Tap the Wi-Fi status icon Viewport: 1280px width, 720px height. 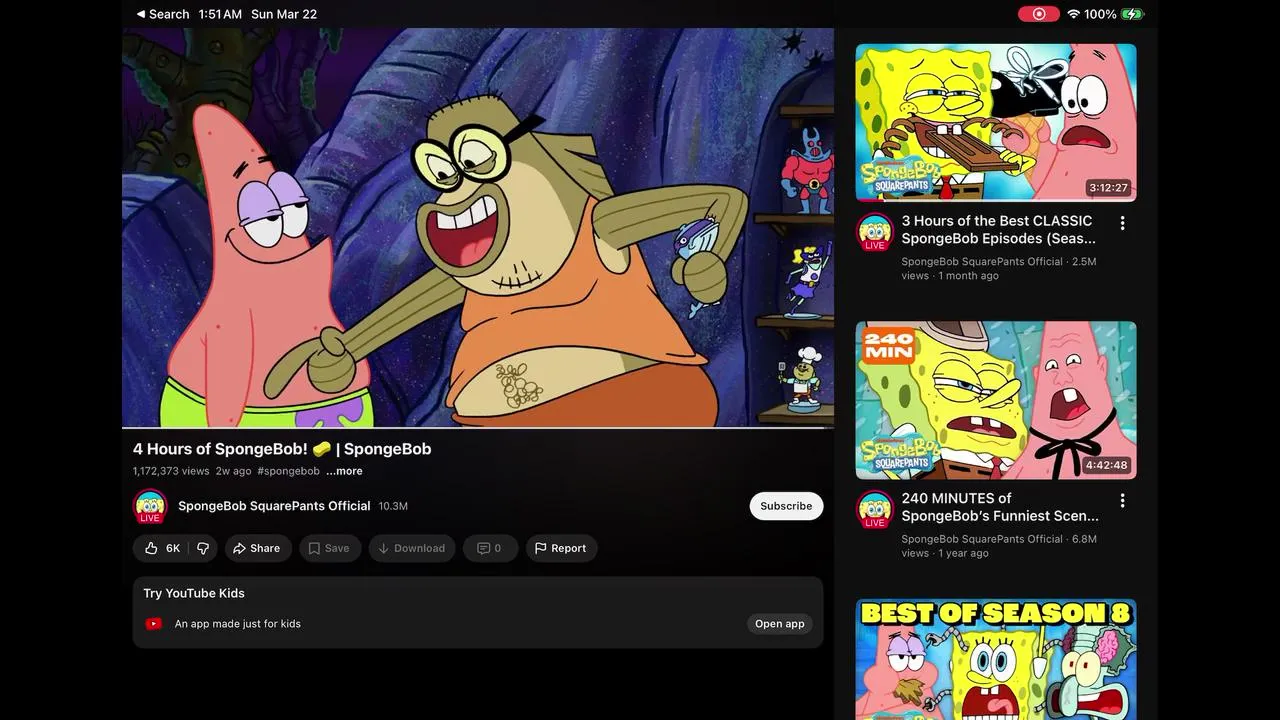pos(1074,14)
